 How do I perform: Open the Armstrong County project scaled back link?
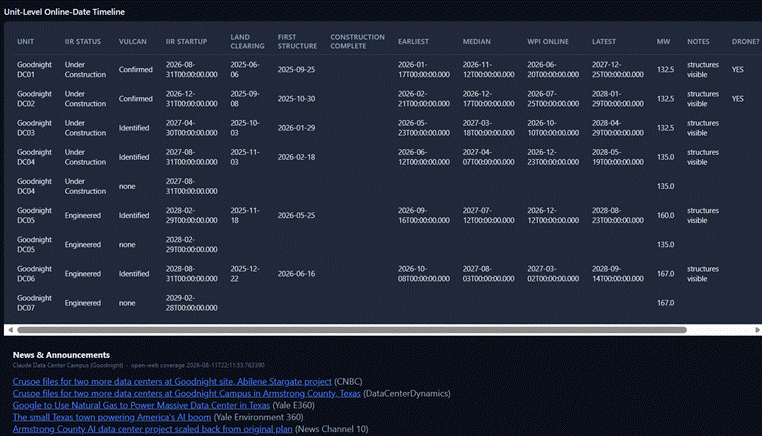point(153,429)
